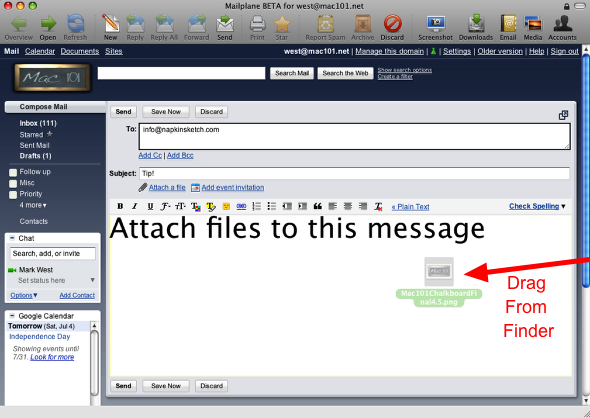Open the text color picker
590x418 pixels.
click(196, 206)
